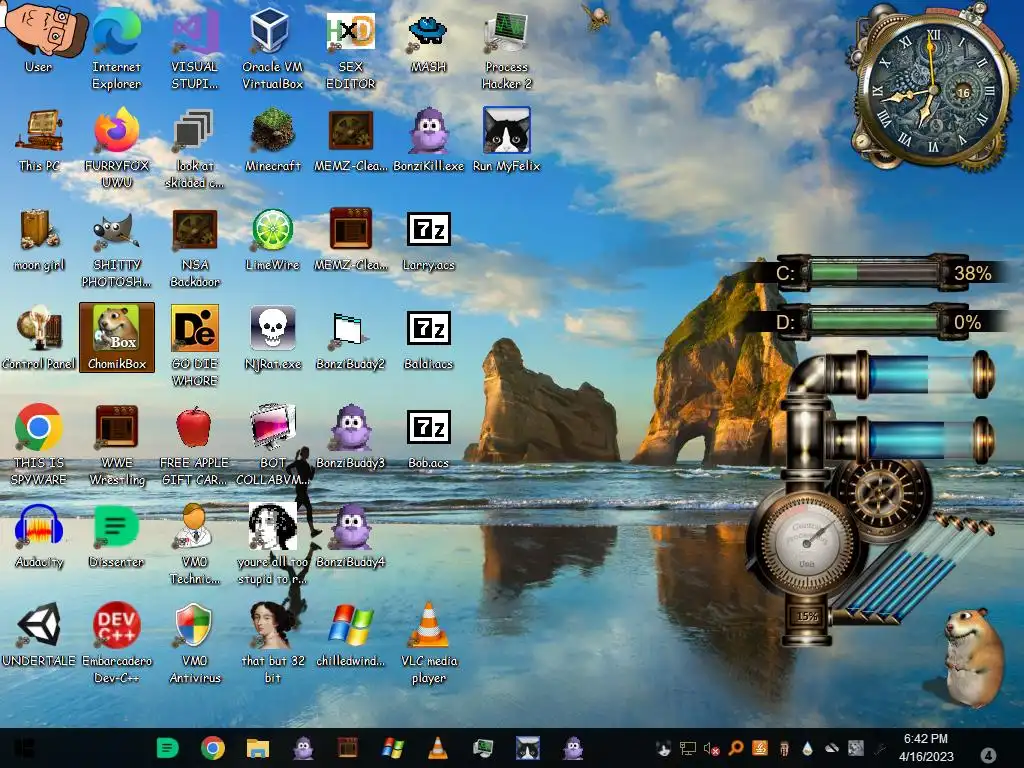Image resolution: width=1024 pixels, height=768 pixels.
Task: Click the CPU gauge dial widget
Action: click(807, 542)
